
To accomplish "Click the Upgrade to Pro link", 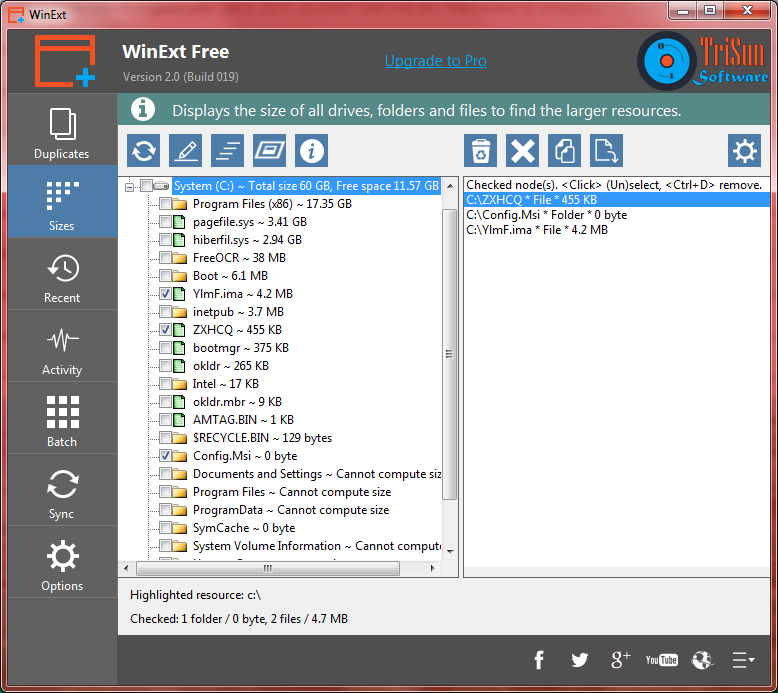I will coord(436,61).
